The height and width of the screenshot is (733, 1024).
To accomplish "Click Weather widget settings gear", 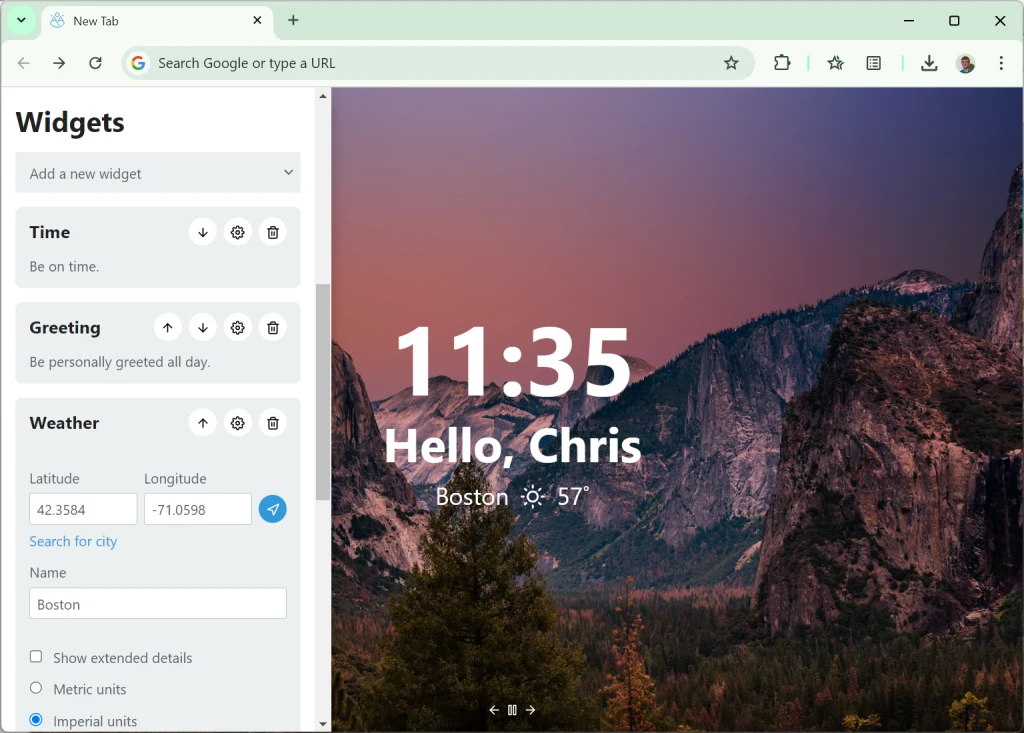I will [237, 423].
